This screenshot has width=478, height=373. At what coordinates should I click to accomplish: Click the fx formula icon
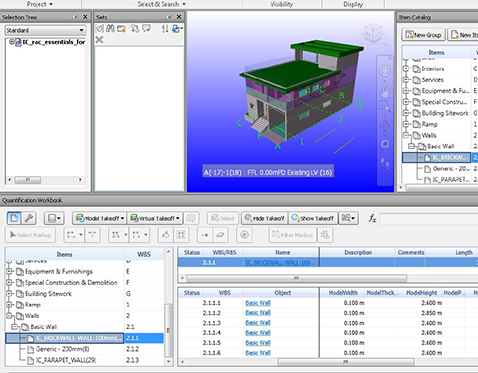(x=372, y=218)
